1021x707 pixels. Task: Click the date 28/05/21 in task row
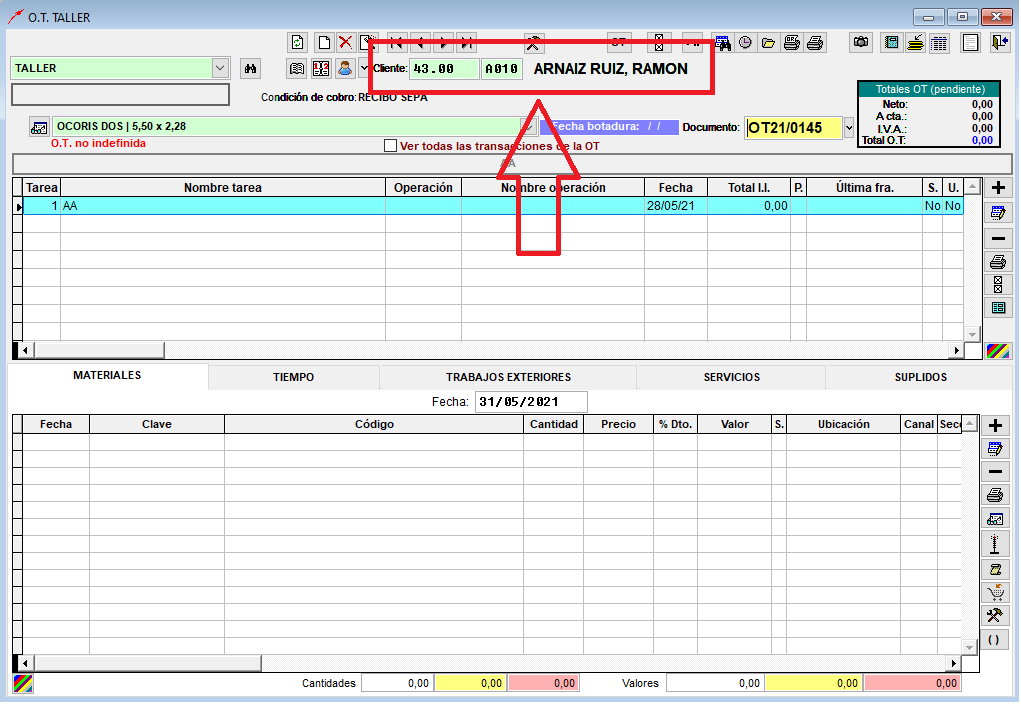[x=671, y=206]
